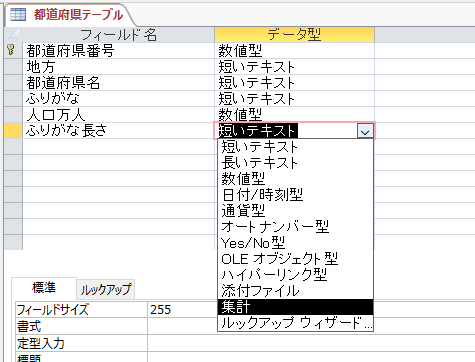Click the 短いテキスト data type of 地方
Image resolution: width=475 pixels, height=362 pixels.
pyautogui.click(x=294, y=66)
